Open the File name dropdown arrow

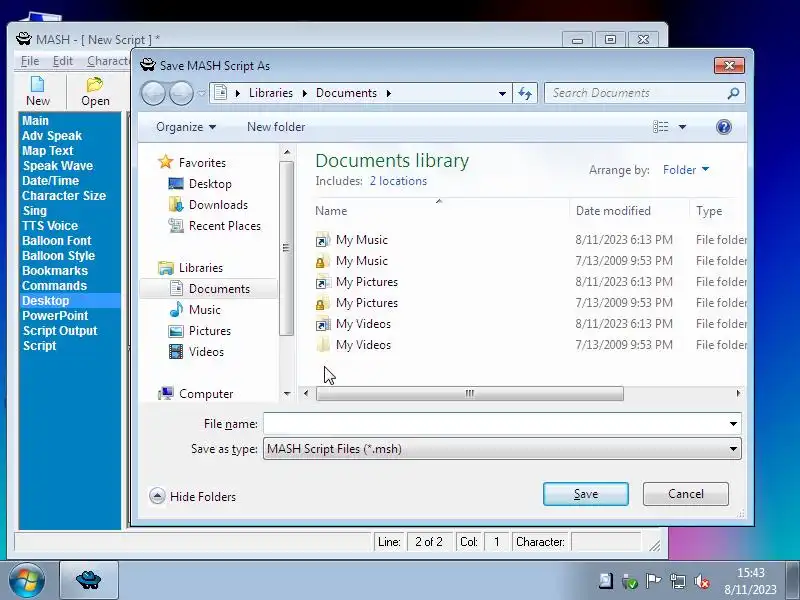733,424
